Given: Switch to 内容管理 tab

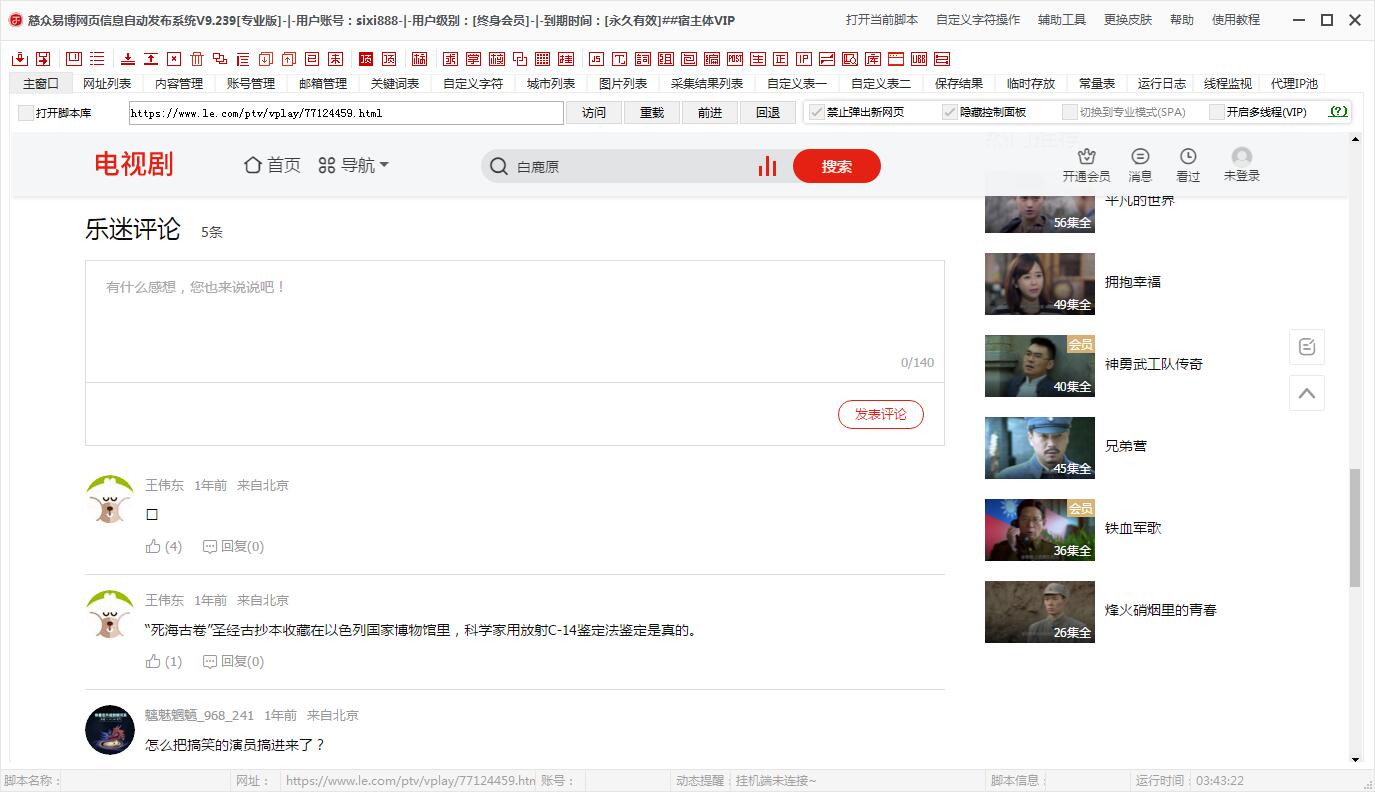Looking at the screenshot, I should point(179,84).
